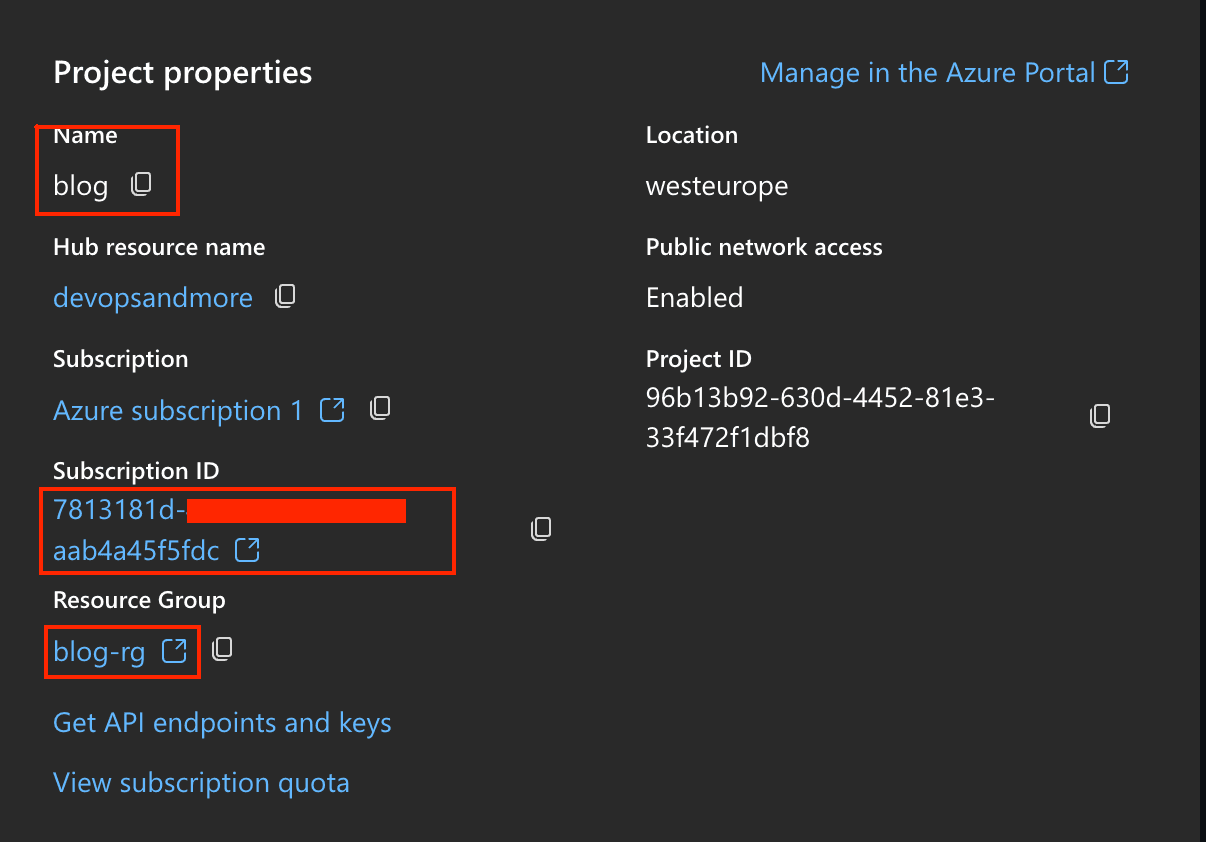The image size is (1206, 842).
Task: Copy the project name "blog"
Action: 141,184
